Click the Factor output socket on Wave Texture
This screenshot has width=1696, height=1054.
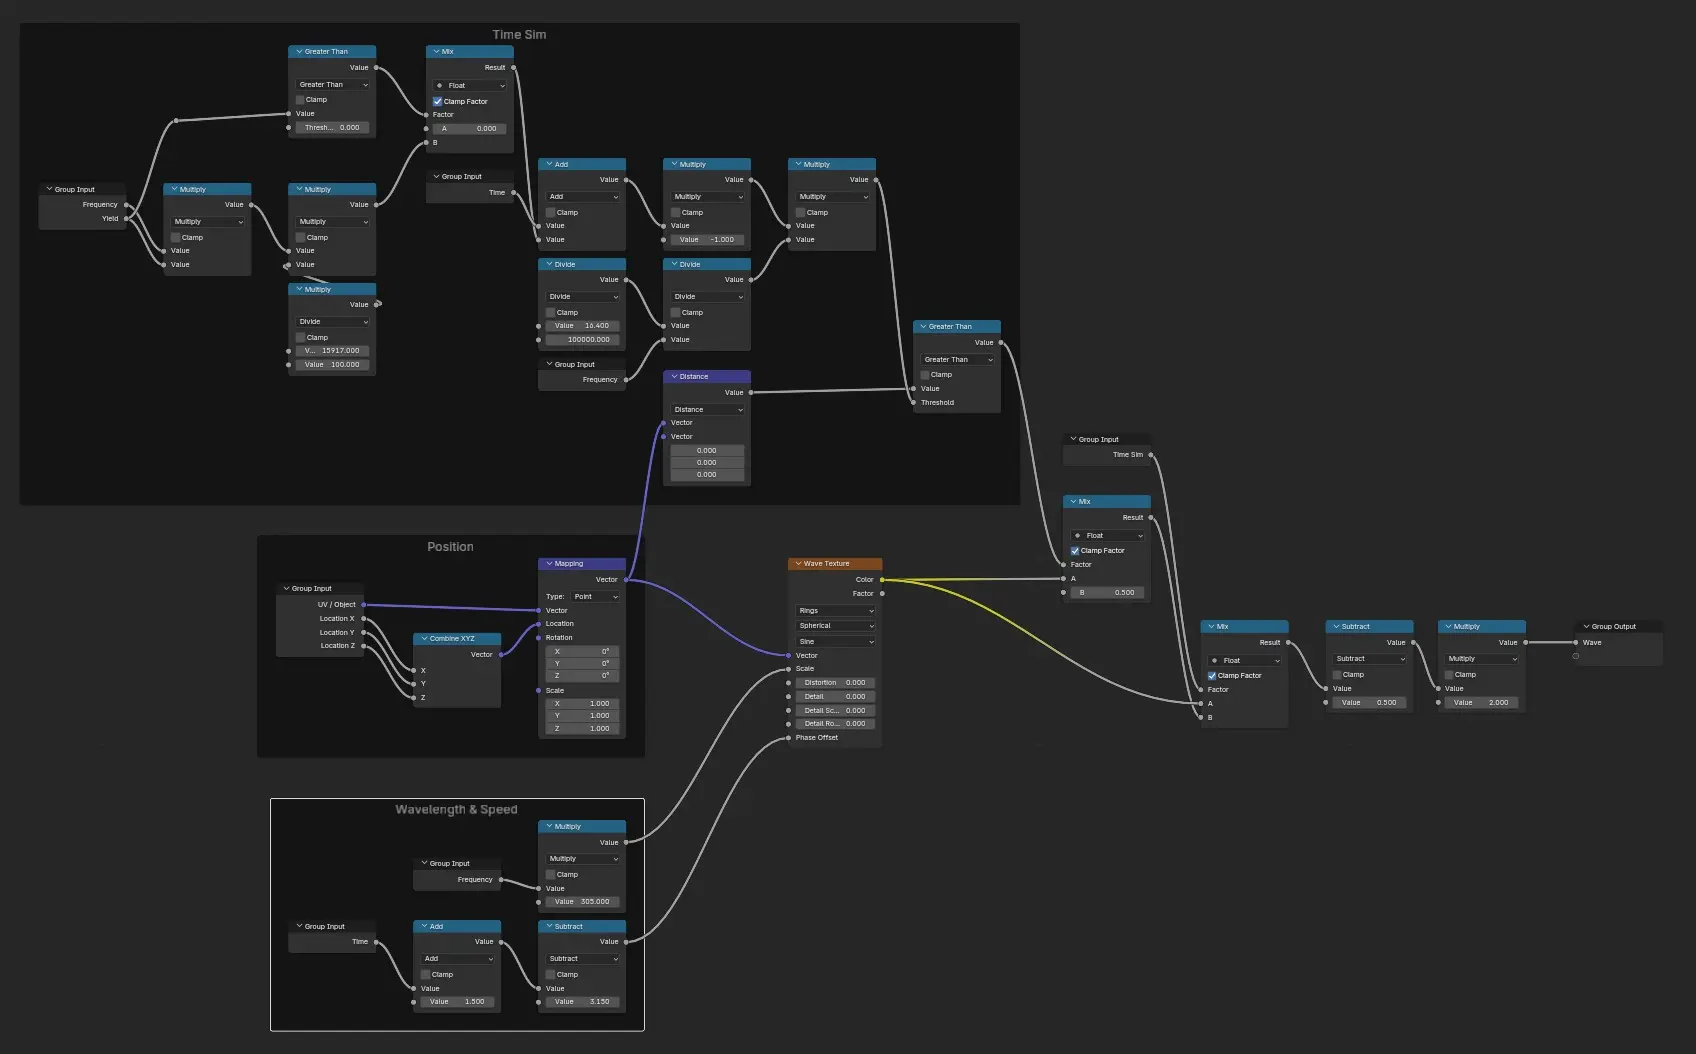coord(882,594)
